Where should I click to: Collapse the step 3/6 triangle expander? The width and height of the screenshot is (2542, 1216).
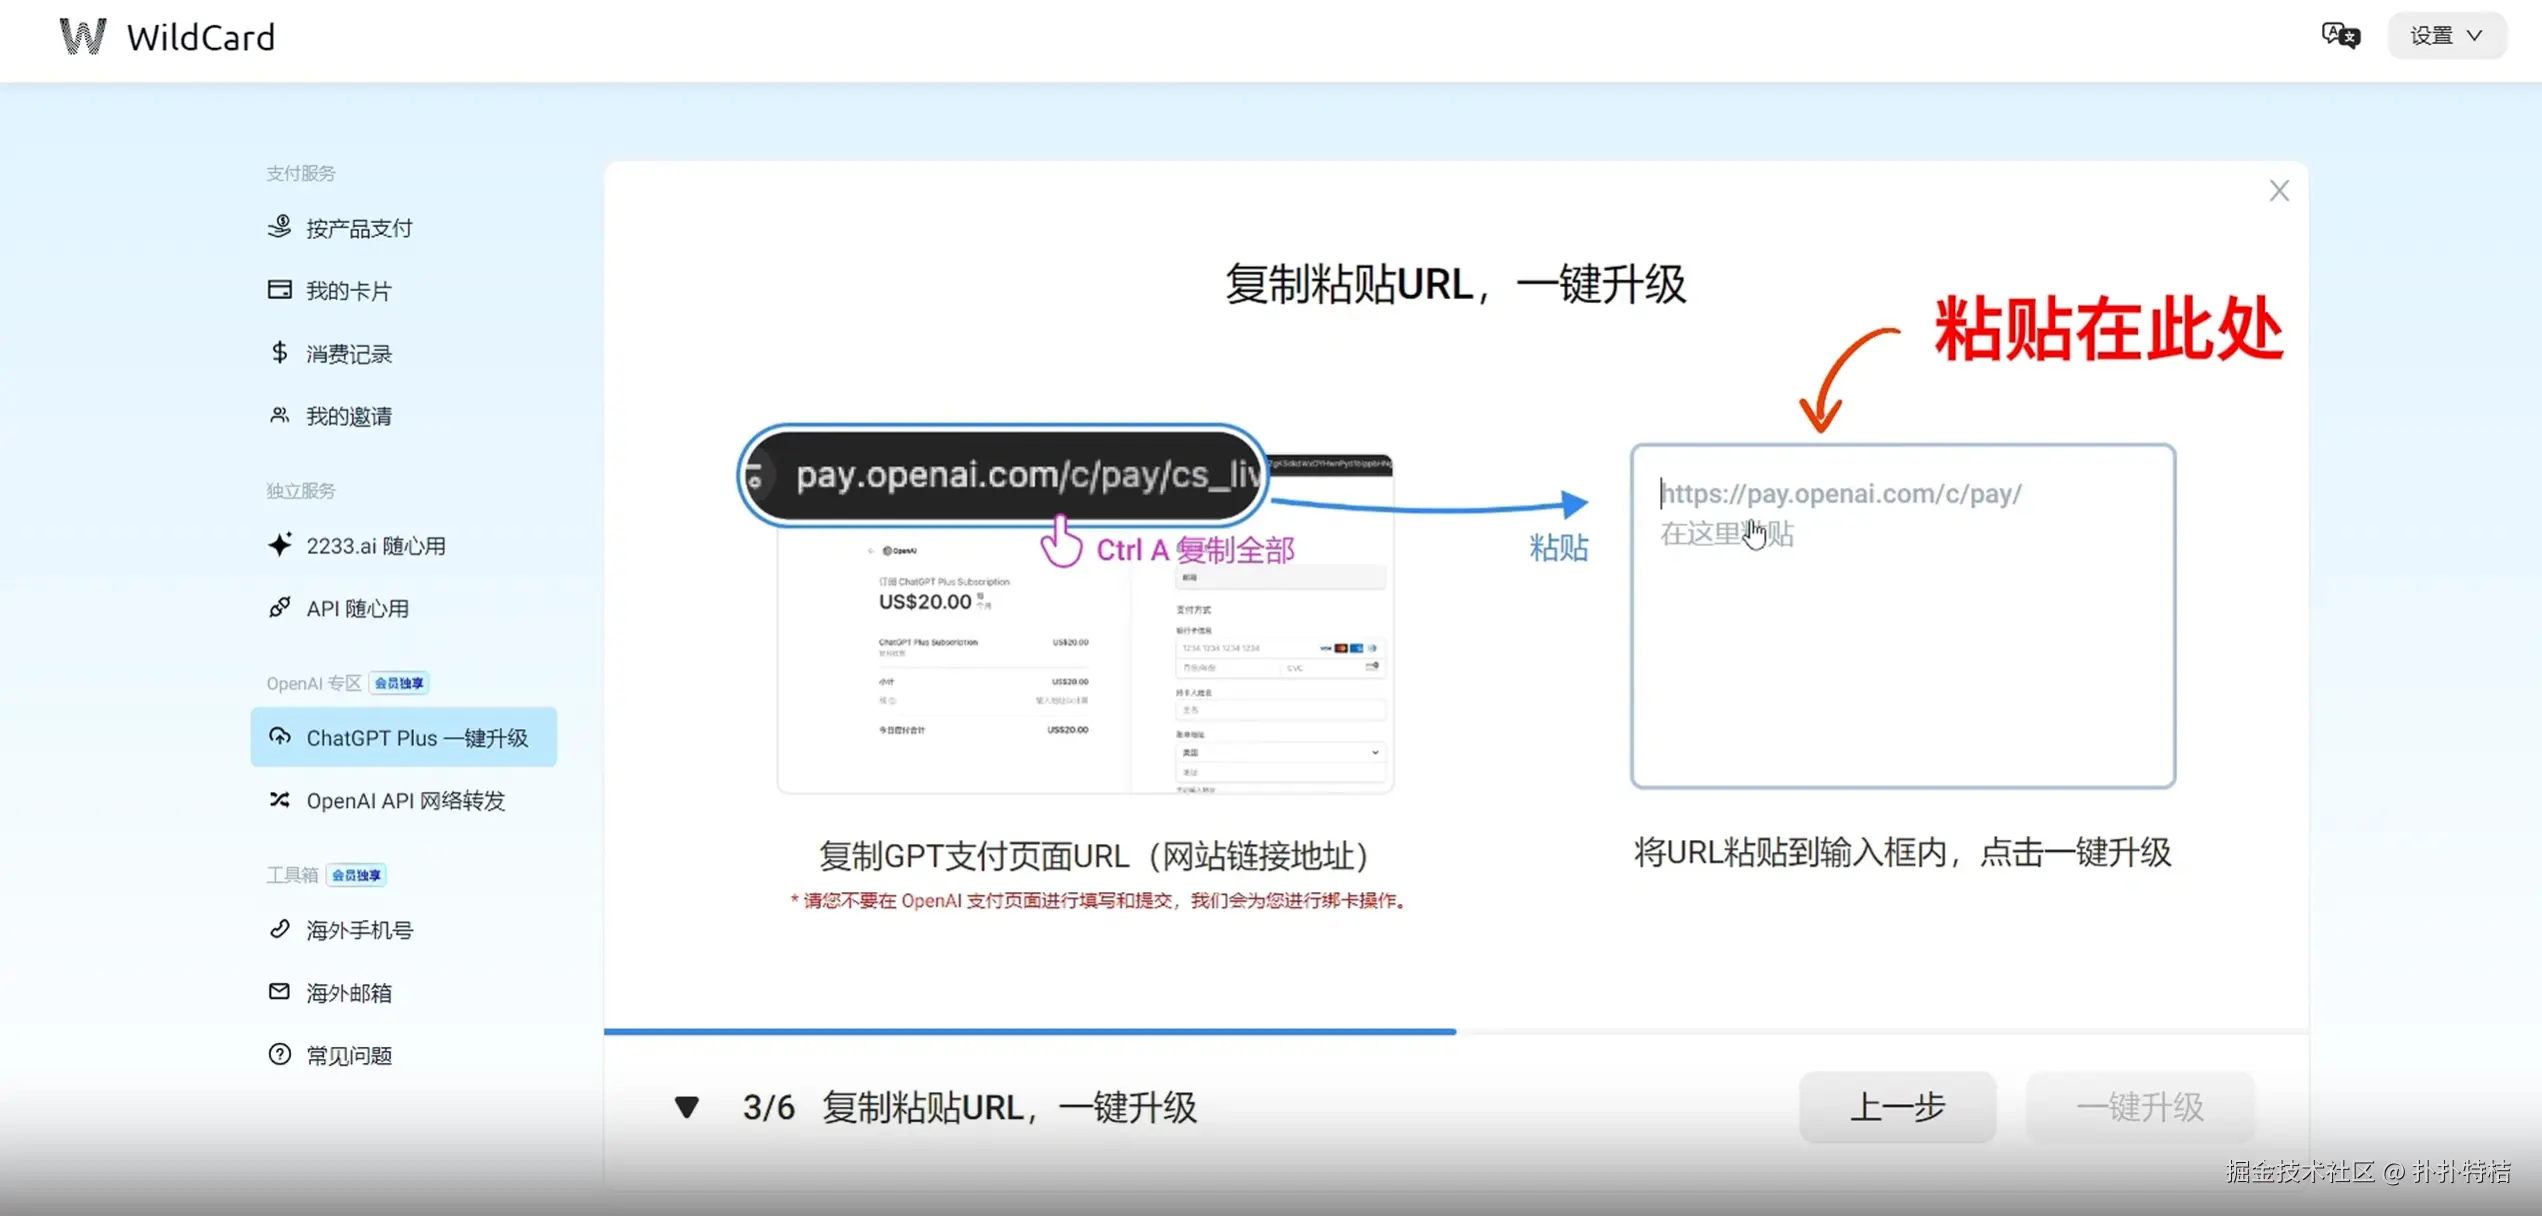pyautogui.click(x=686, y=1107)
